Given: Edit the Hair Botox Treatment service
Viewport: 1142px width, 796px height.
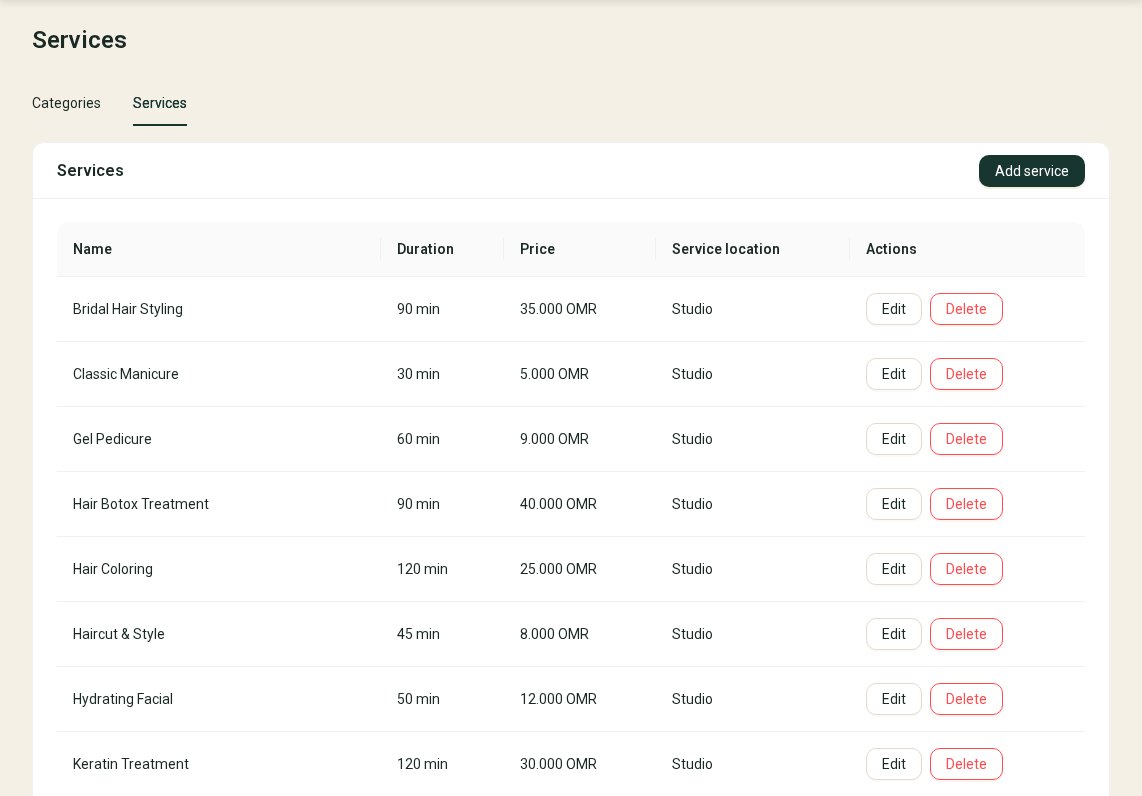Looking at the screenshot, I should [894, 504].
